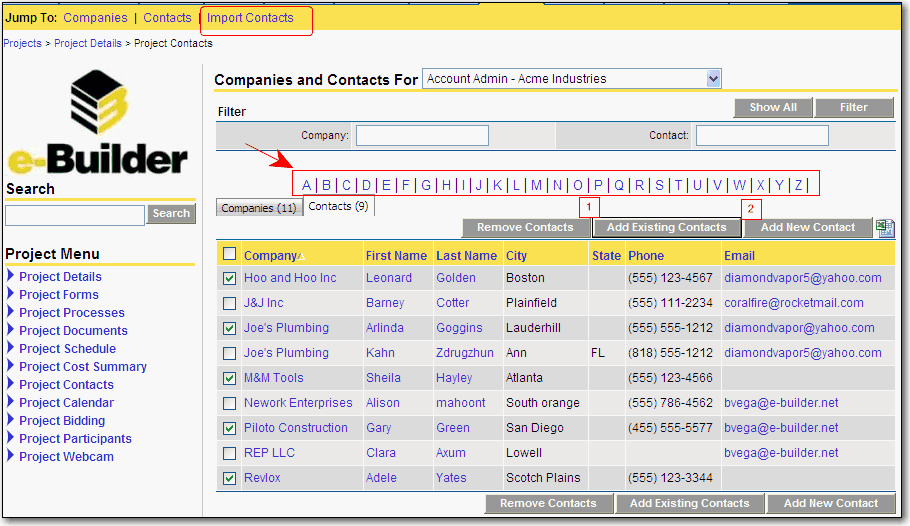Open Project Schedule menu item
Image resolution: width=910 pixels, height=526 pixels.
coord(67,348)
